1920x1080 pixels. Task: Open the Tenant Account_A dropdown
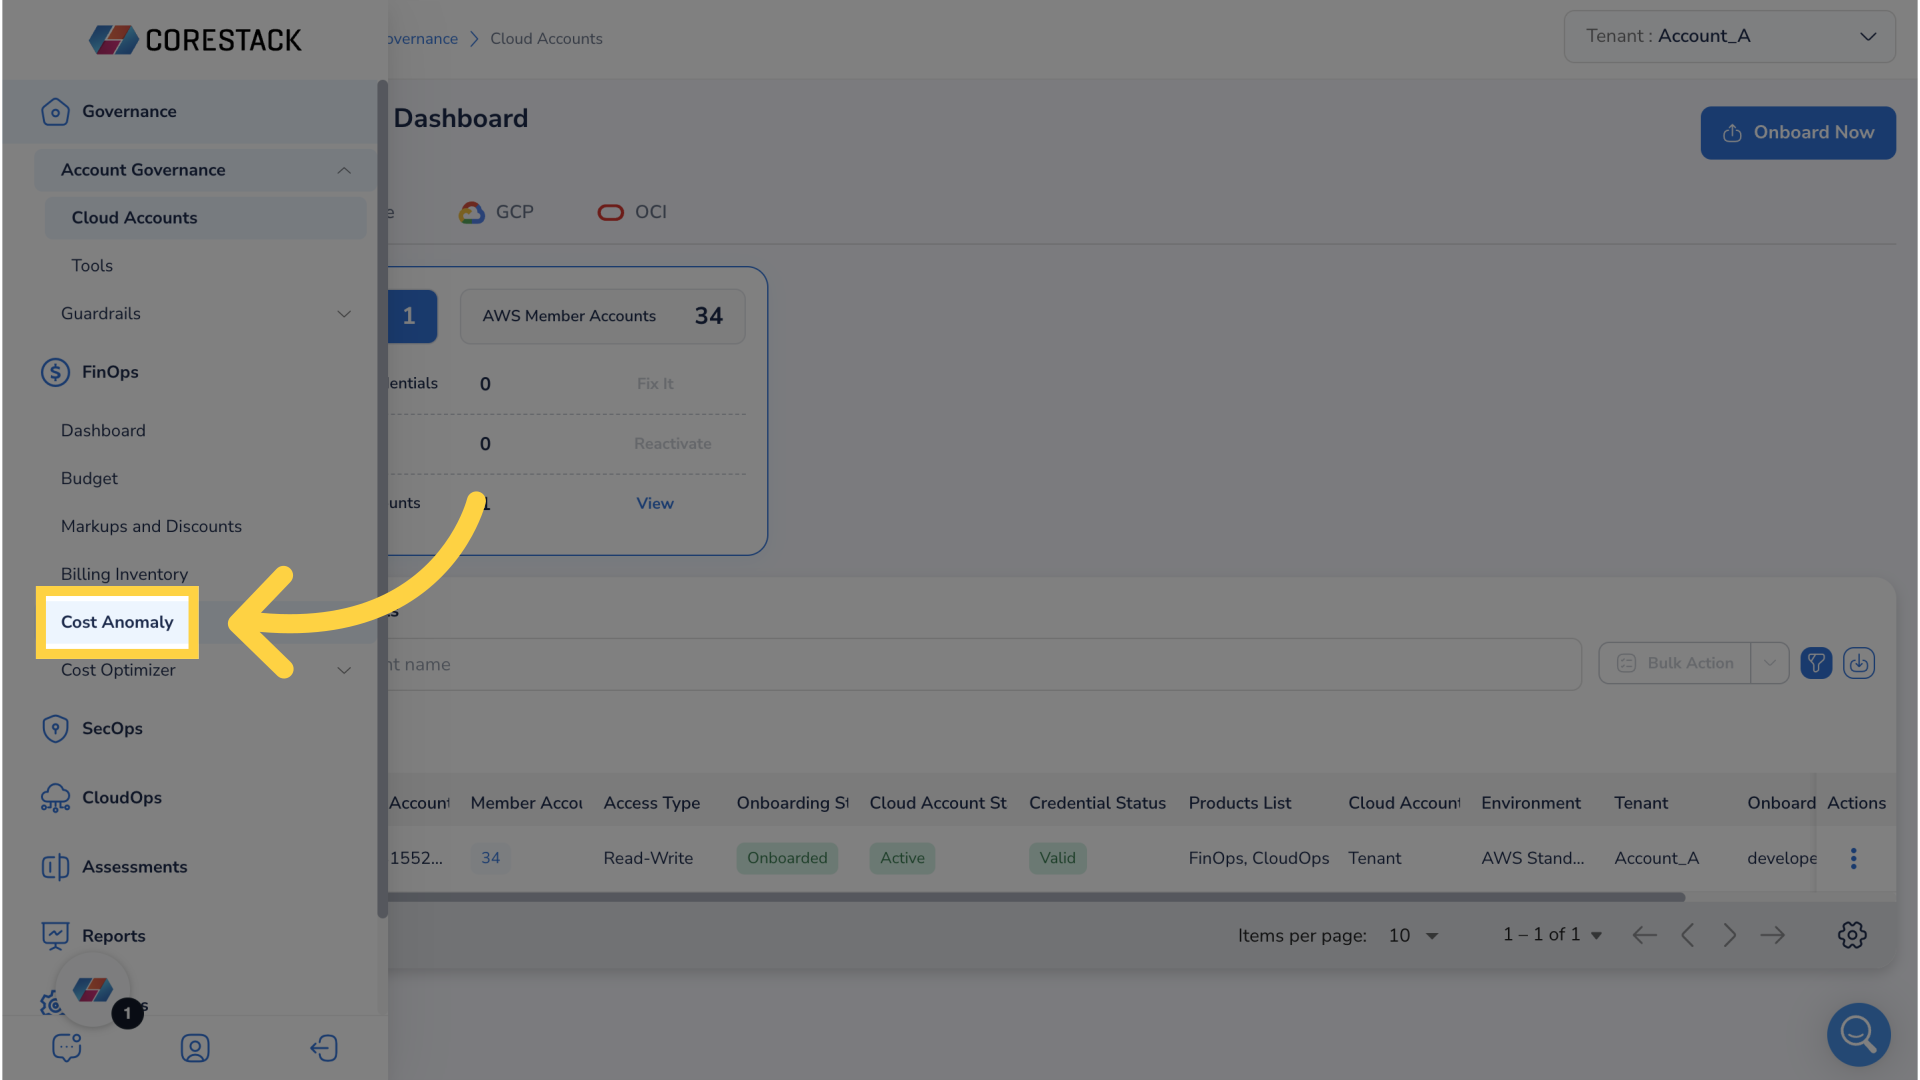point(1729,36)
